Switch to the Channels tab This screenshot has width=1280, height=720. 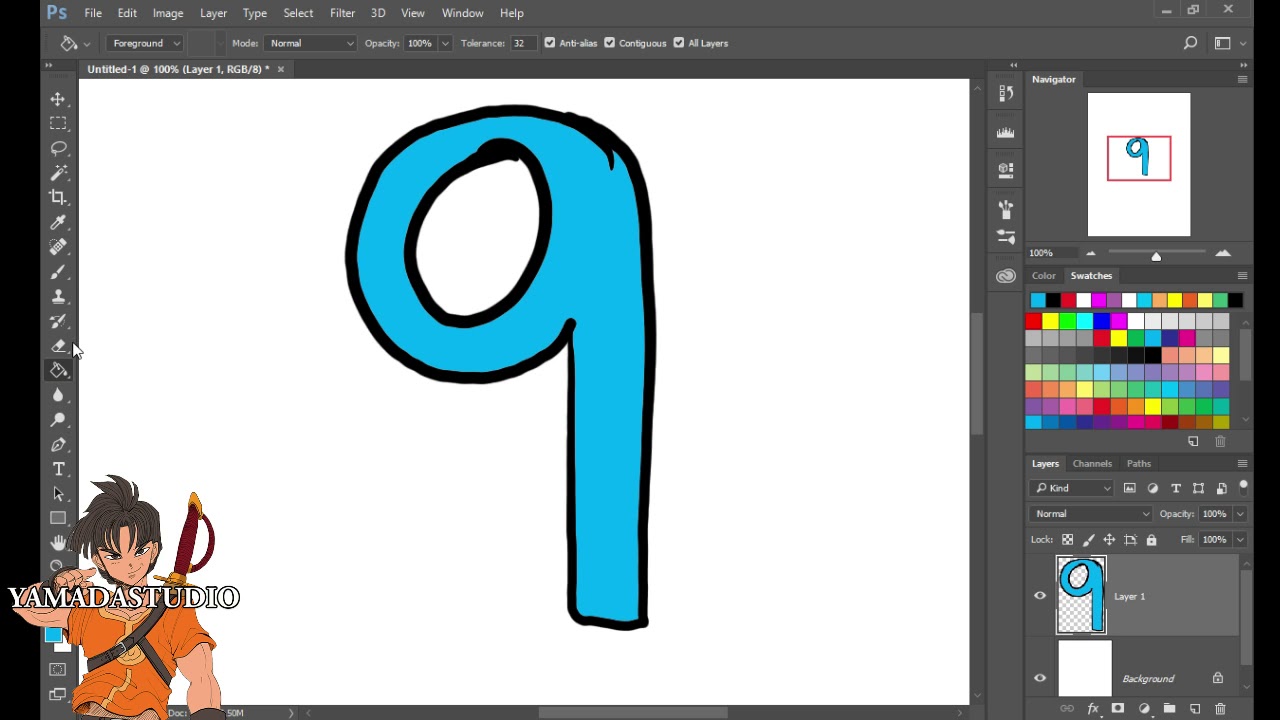1092,463
